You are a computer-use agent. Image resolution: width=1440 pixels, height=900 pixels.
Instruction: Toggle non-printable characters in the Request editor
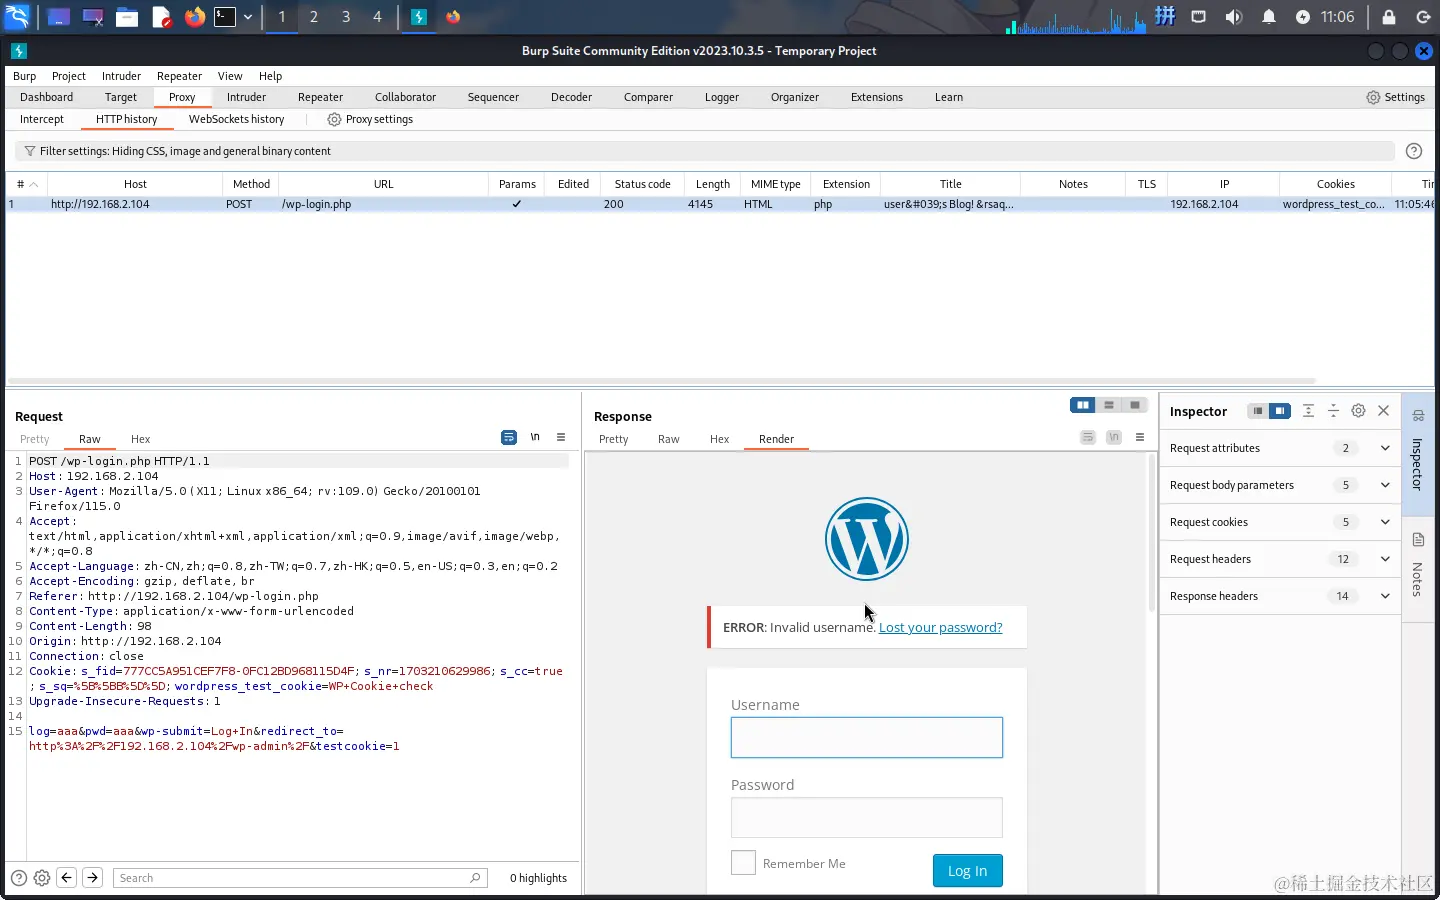click(535, 437)
